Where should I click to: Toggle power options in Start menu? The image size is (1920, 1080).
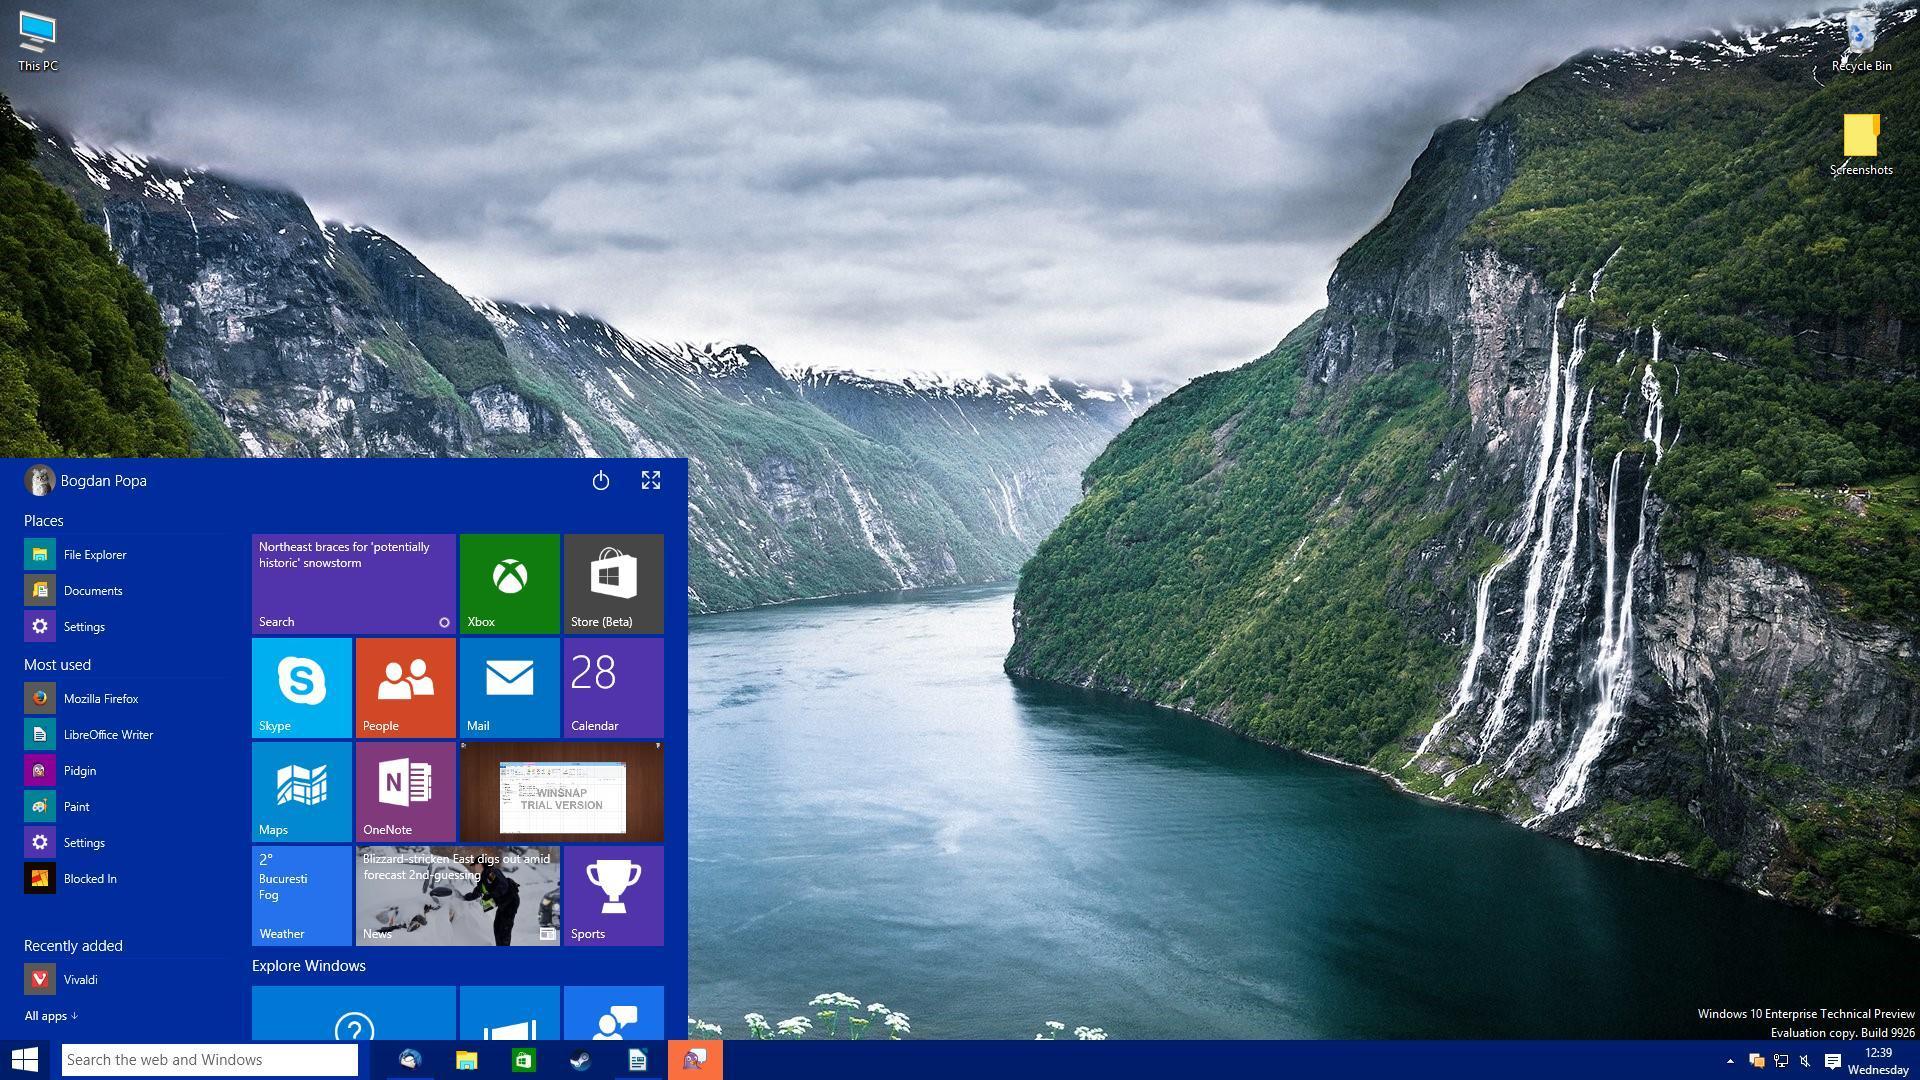600,480
